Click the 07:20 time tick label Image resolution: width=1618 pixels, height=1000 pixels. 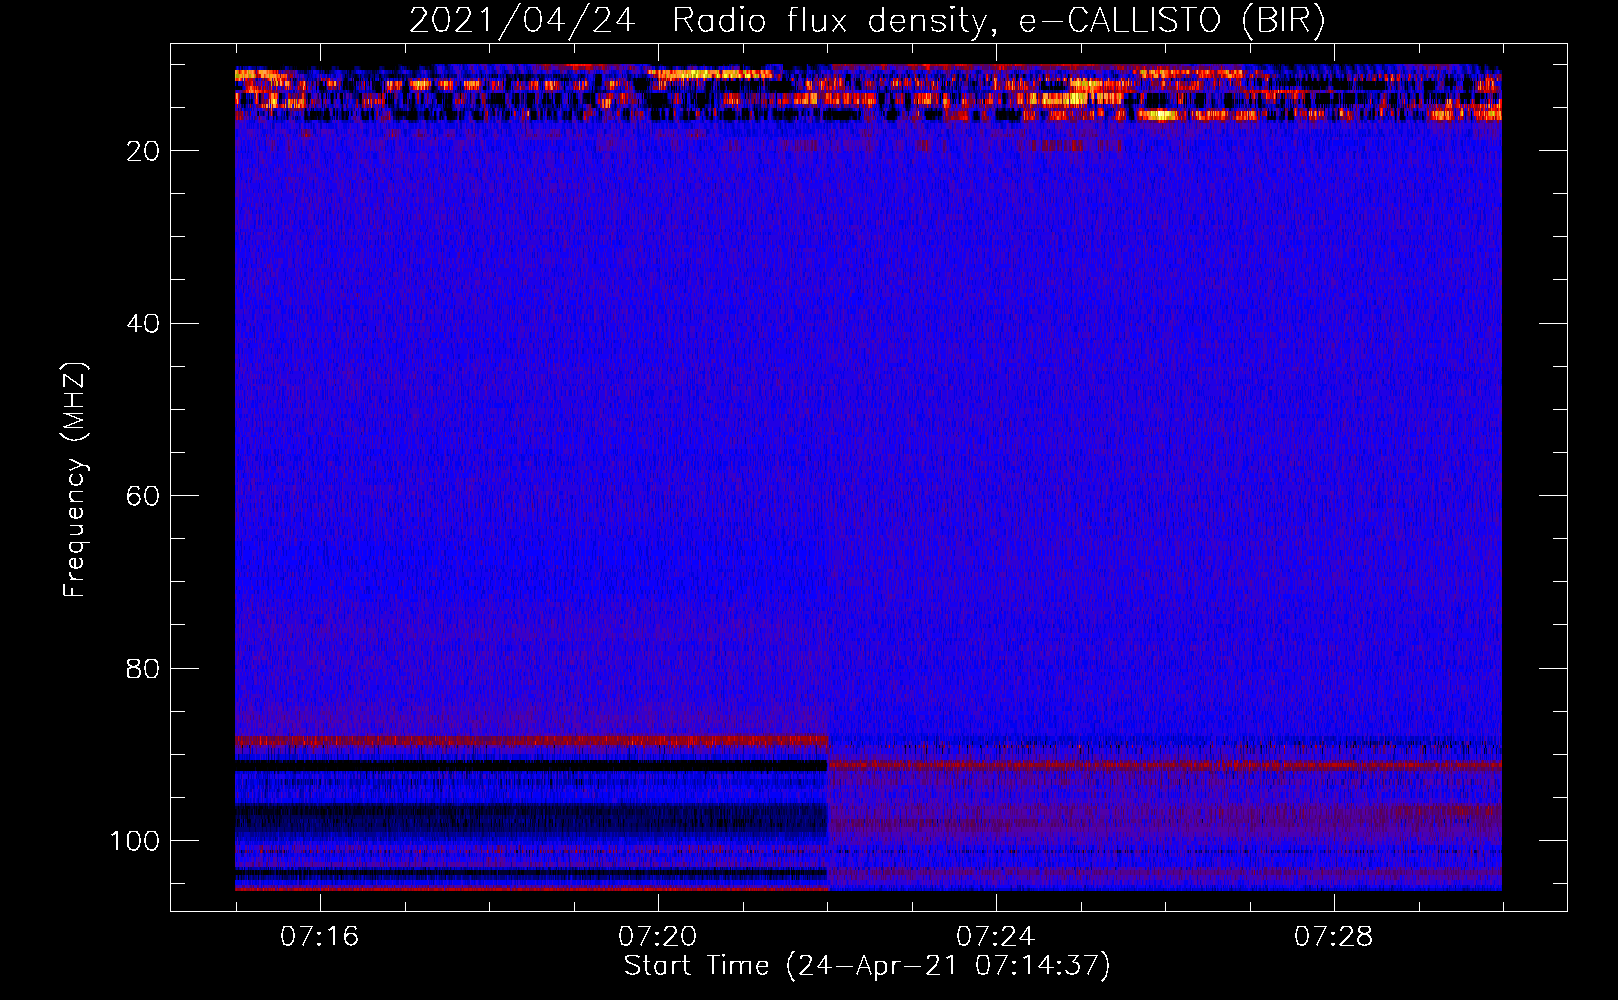(x=658, y=937)
